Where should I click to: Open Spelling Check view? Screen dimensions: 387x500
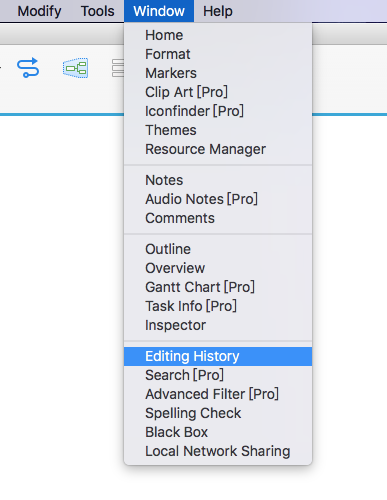[x=218, y=413]
